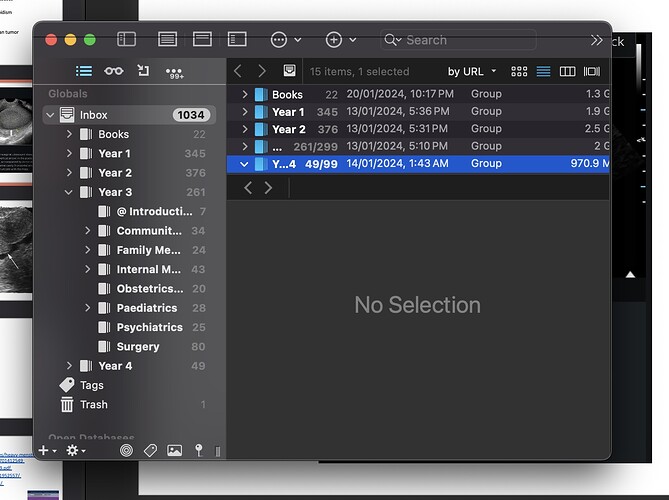Open the plus New item toolbar menu
Image resolution: width=669 pixels, height=500 pixels.
coord(341,40)
